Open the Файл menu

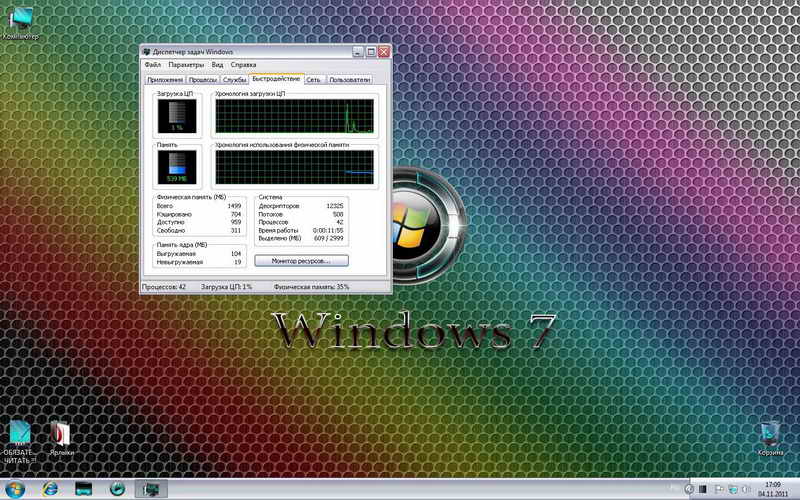(x=152, y=65)
